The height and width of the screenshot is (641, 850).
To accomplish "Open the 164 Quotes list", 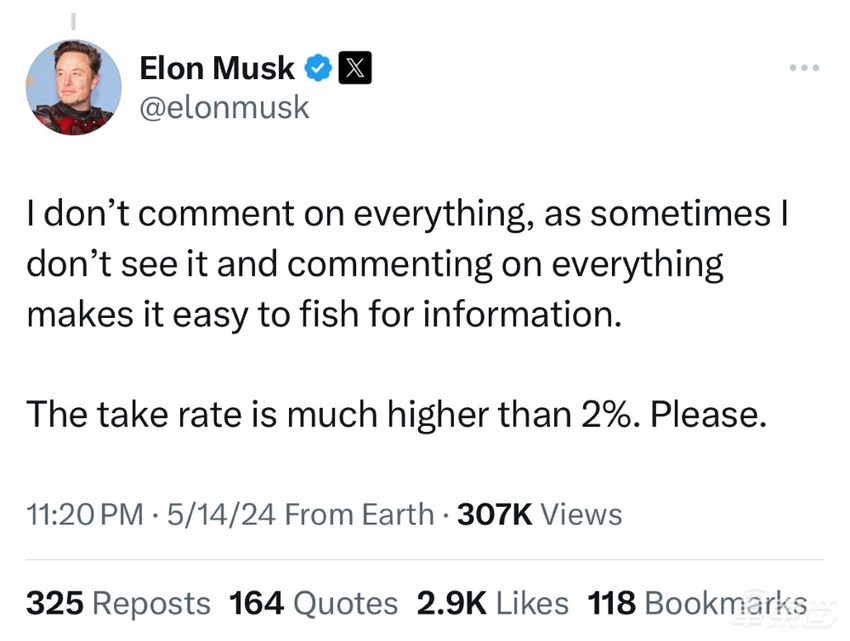I will coord(313,603).
